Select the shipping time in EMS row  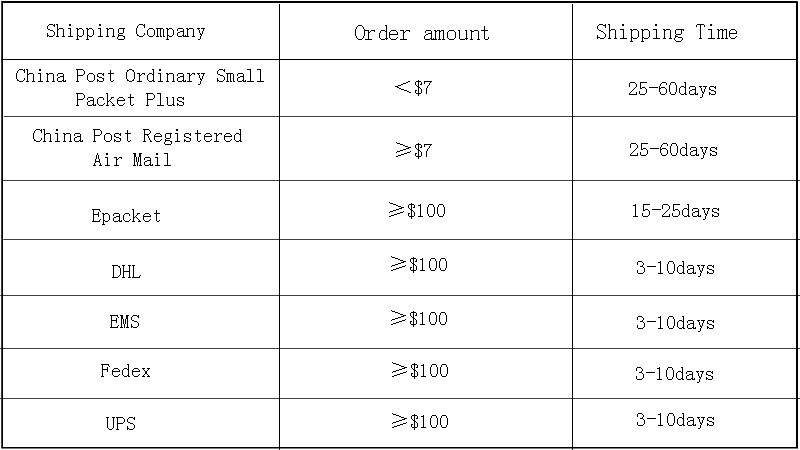point(675,323)
